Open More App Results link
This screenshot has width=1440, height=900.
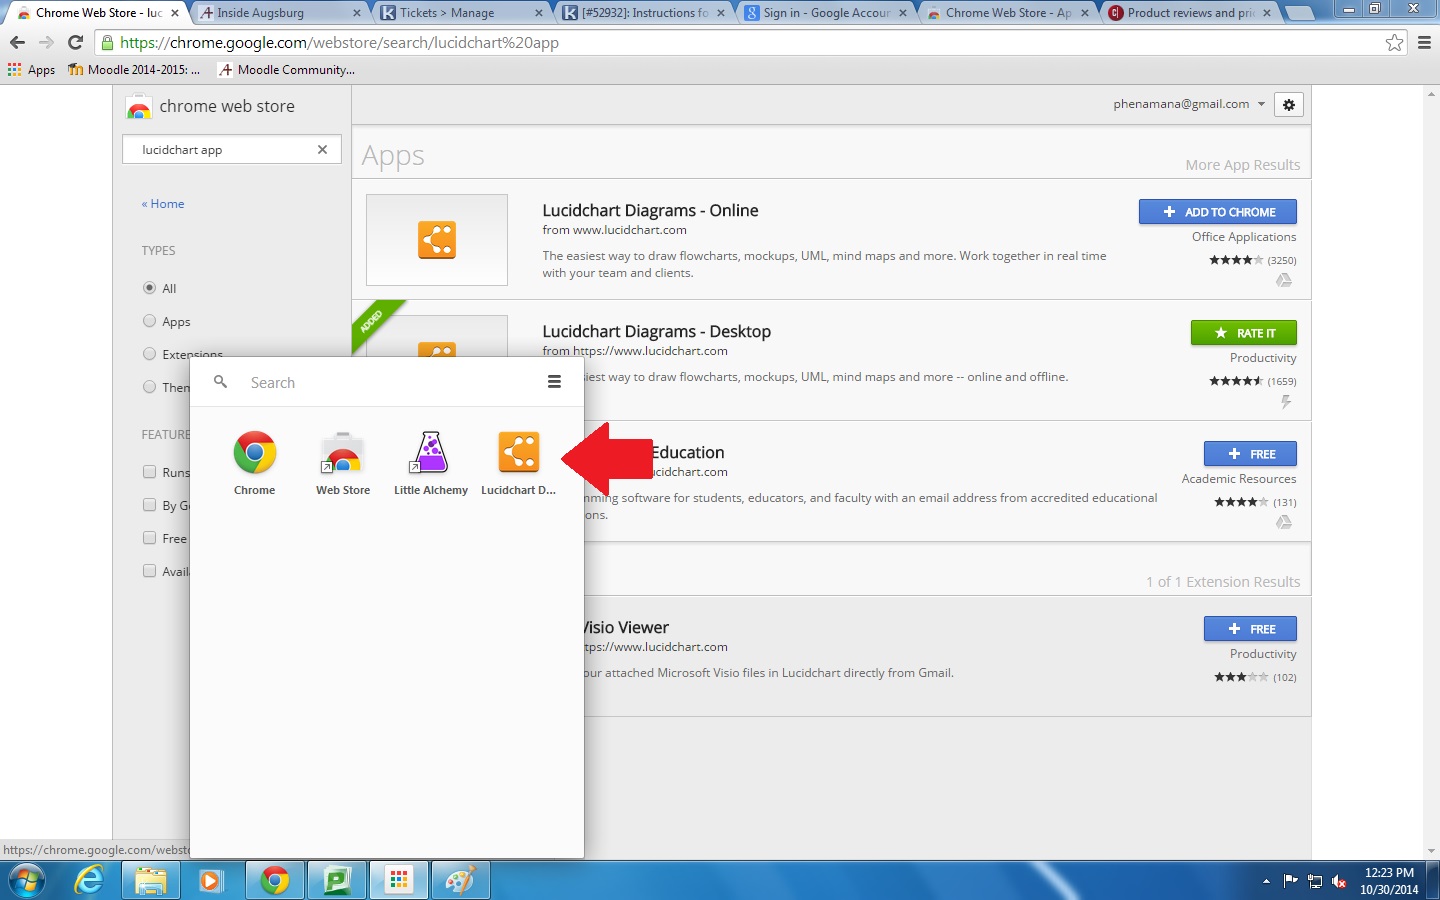click(x=1243, y=165)
